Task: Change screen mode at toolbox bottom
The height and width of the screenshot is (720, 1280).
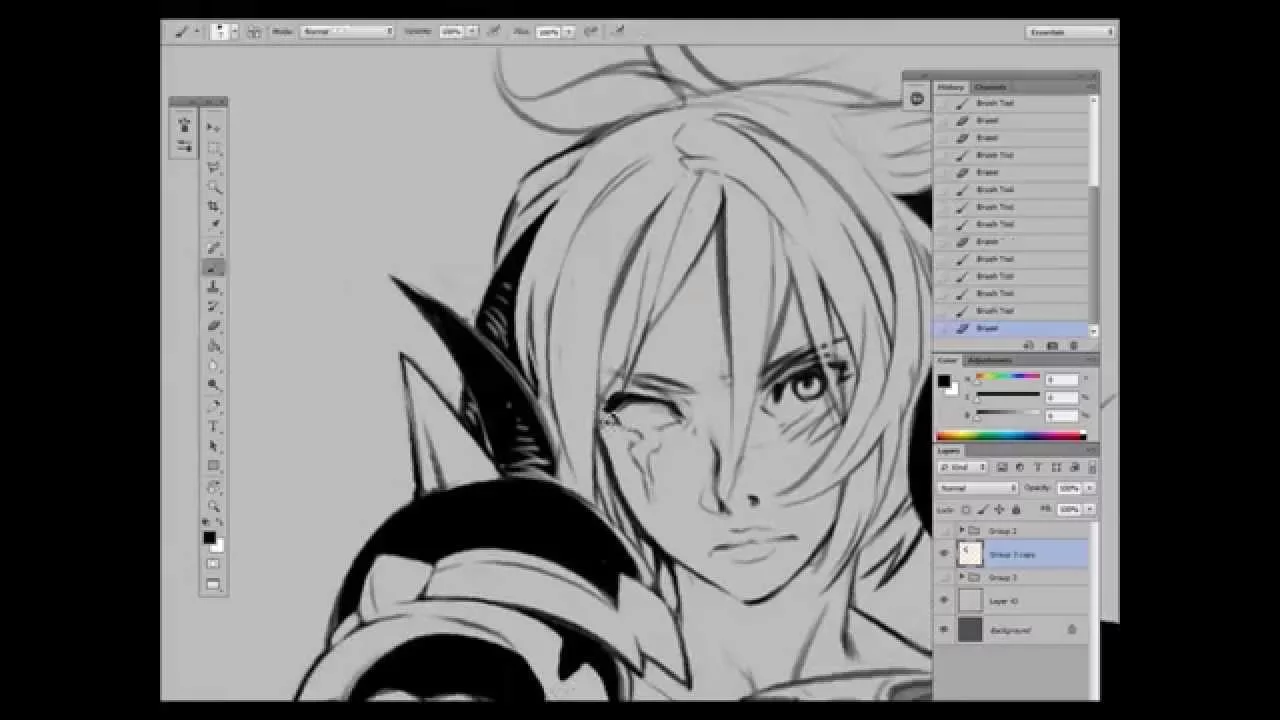Action: [213, 585]
